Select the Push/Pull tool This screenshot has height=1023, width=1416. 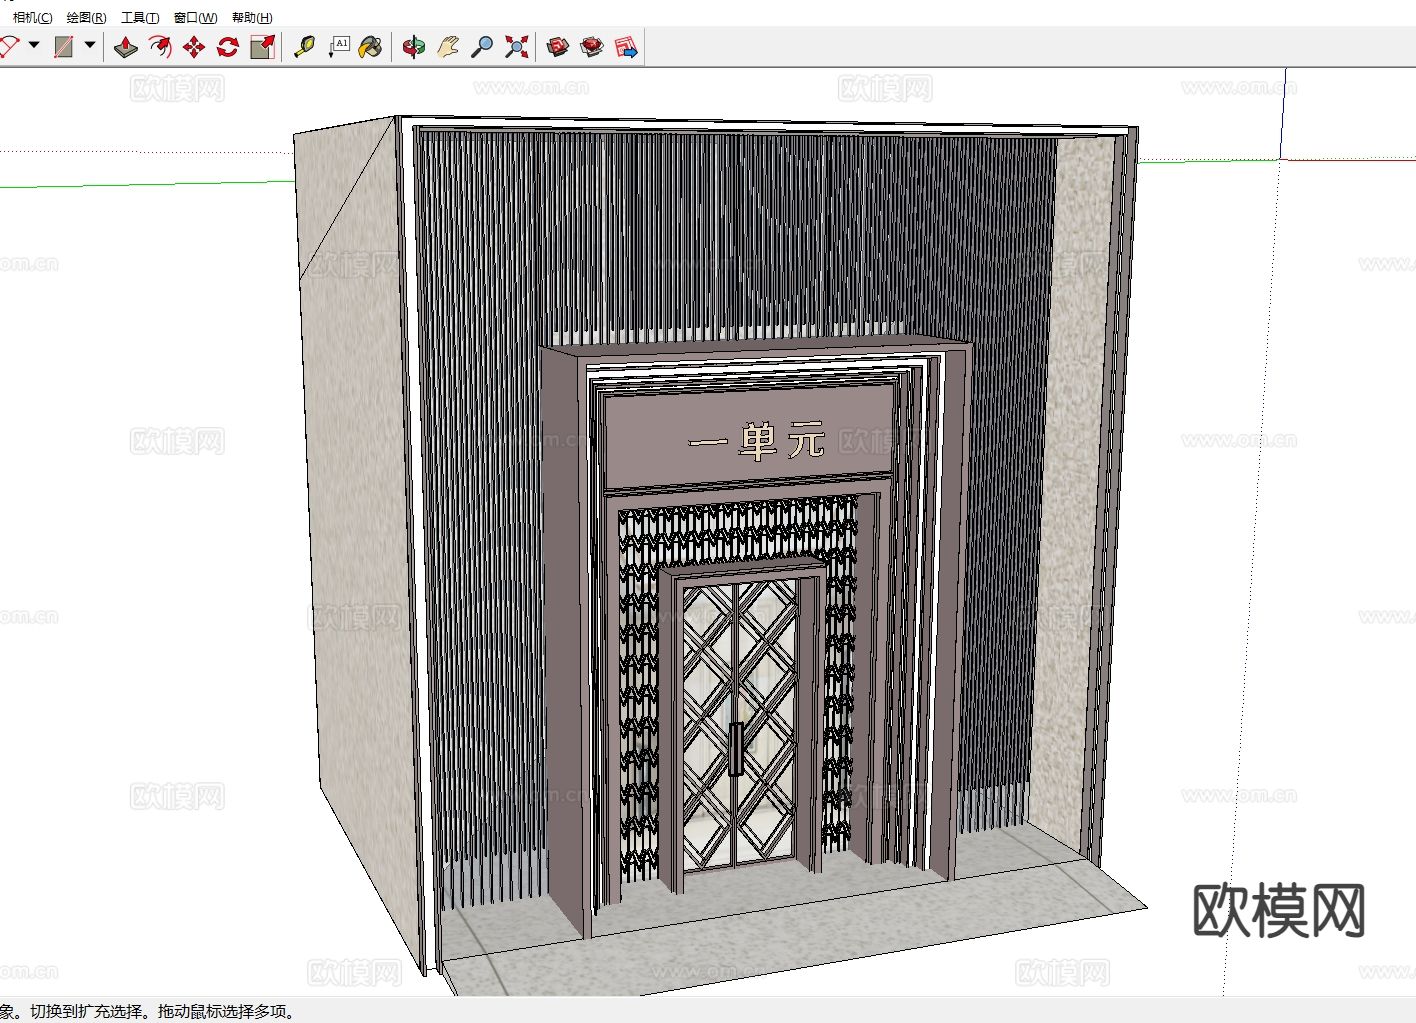125,47
